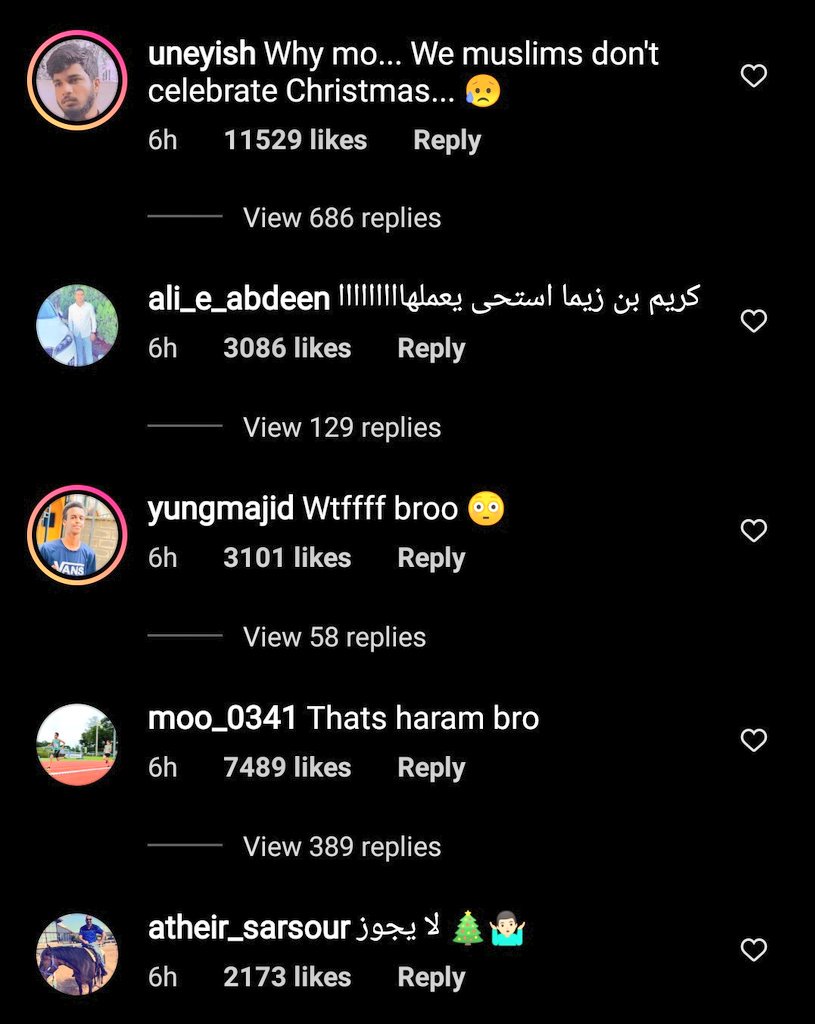This screenshot has width=815, height=1024.
Task: Expand View 58 replies
Action: pyautogui.click(x=334, y=637)
